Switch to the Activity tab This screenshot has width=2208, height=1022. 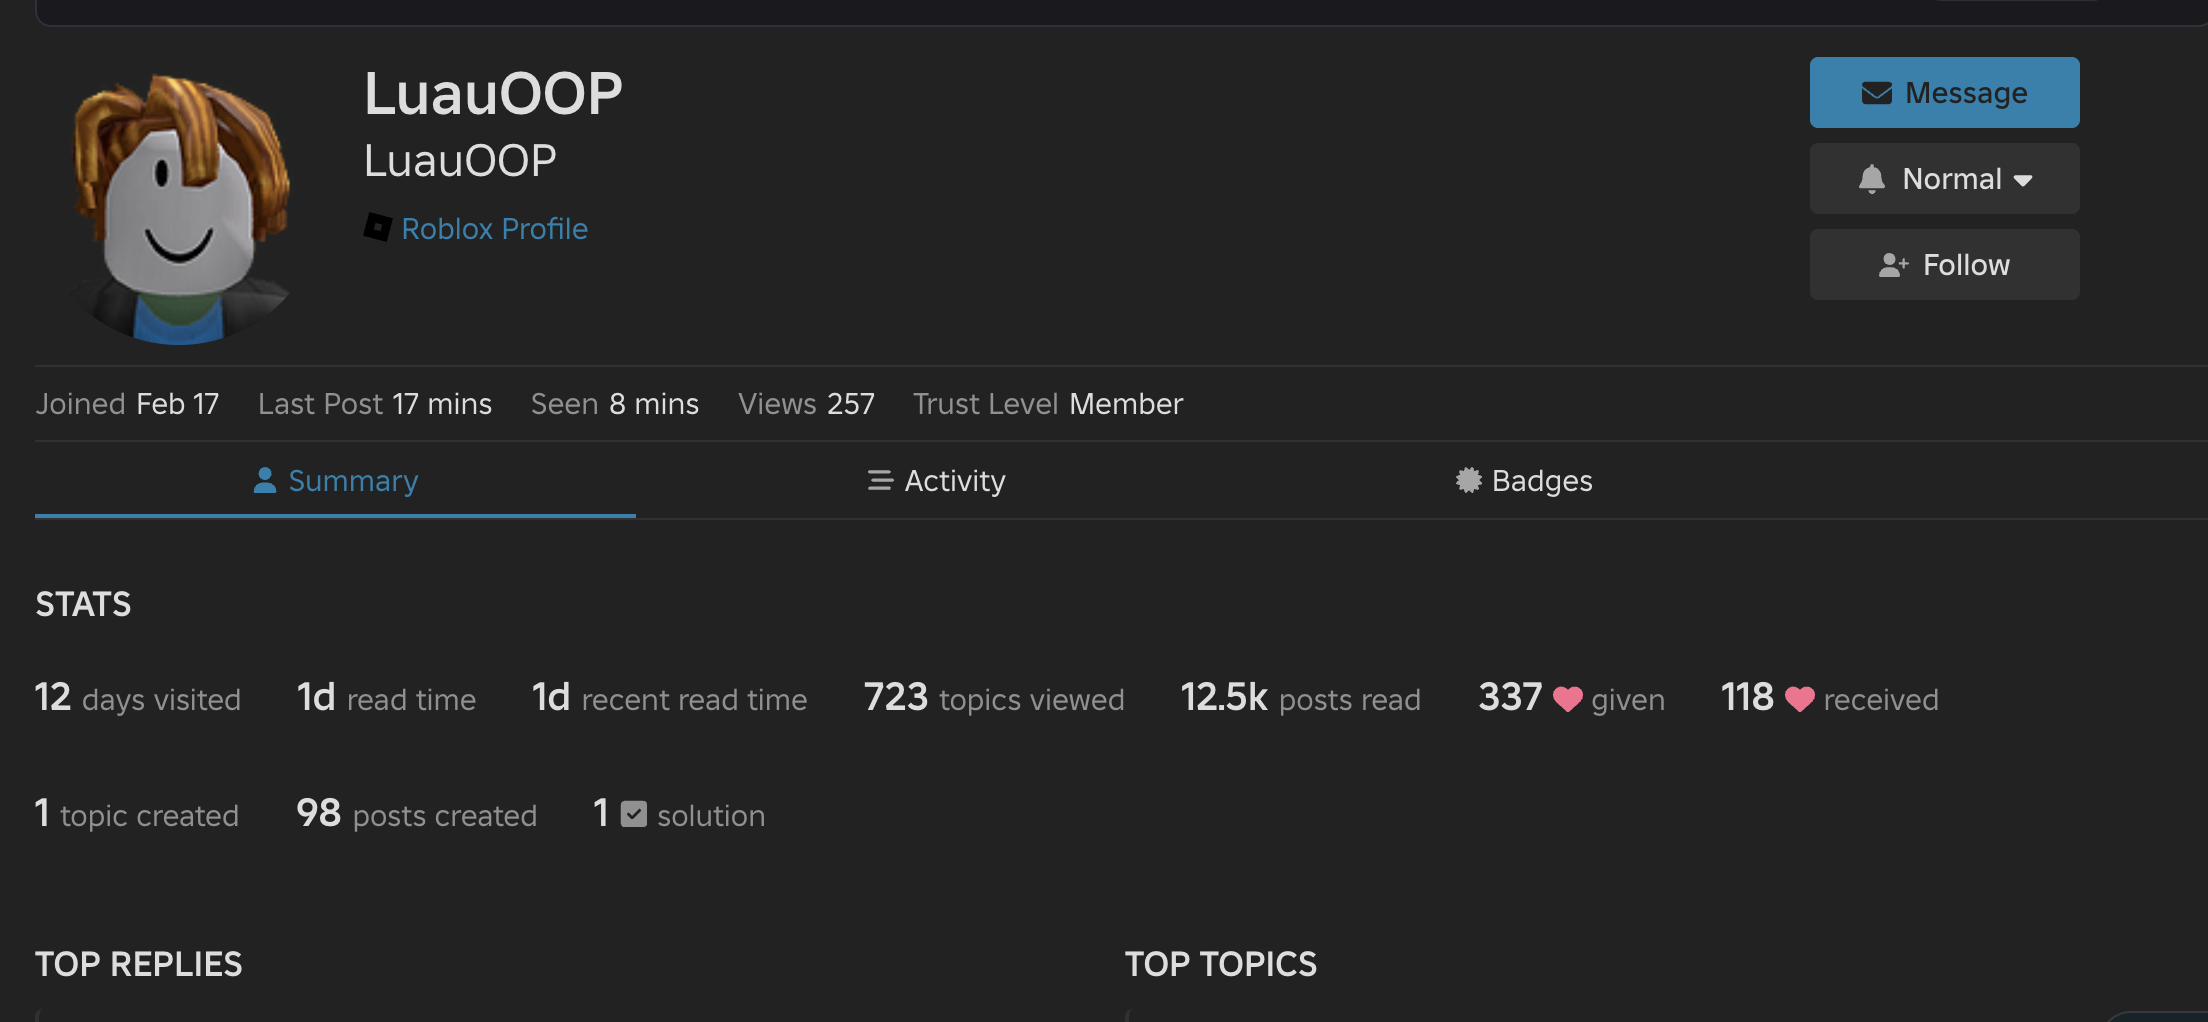pyautogui.click(x=936, y=481)
